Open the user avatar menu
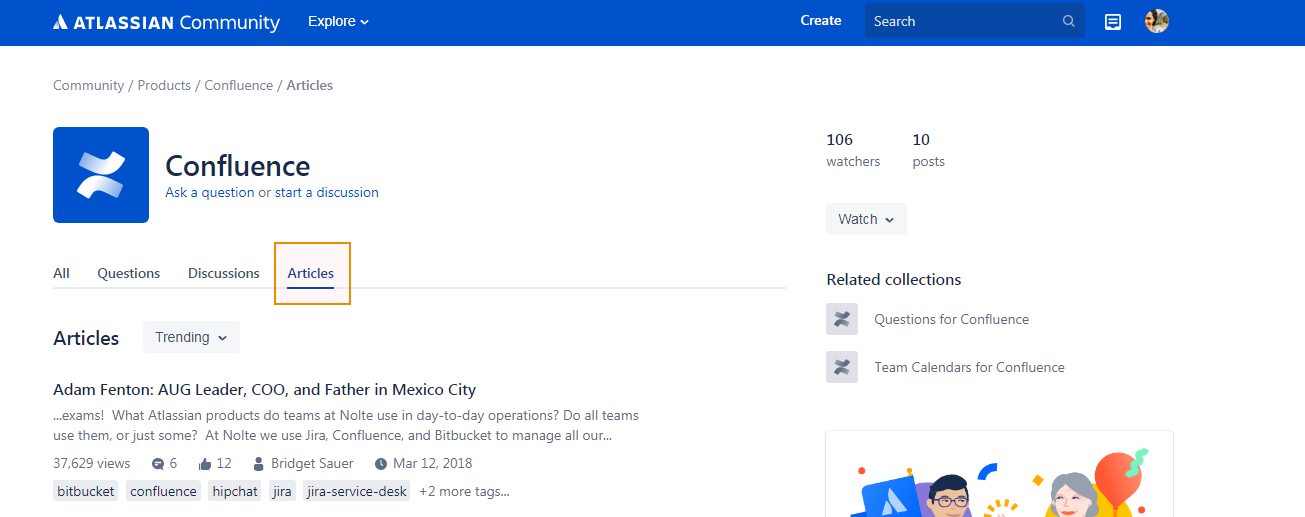This screenshot has height=517, width=1305. [x=1157, y=21]
